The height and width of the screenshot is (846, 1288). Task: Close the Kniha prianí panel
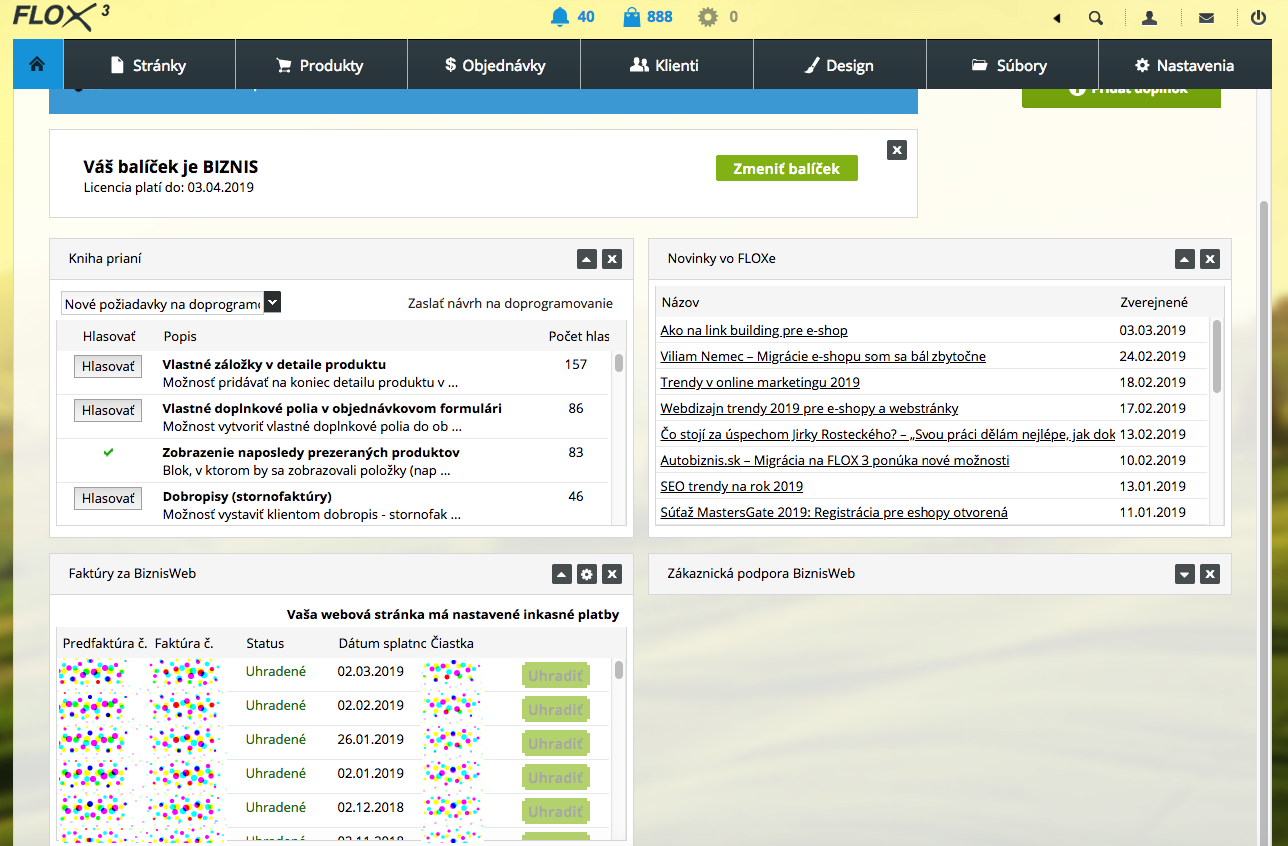click(x=613, y=259)
